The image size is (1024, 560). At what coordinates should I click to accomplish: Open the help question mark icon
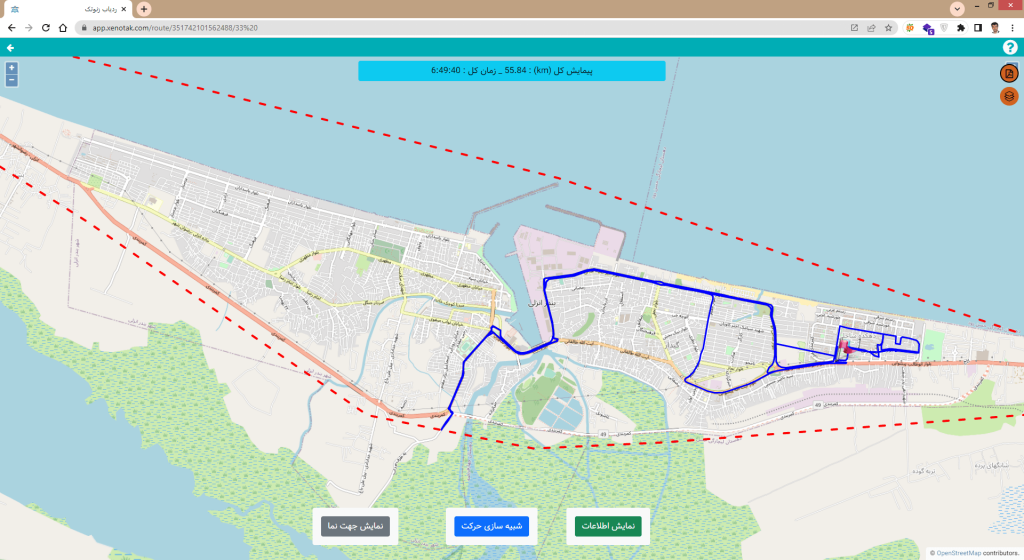coord(1009,48)
